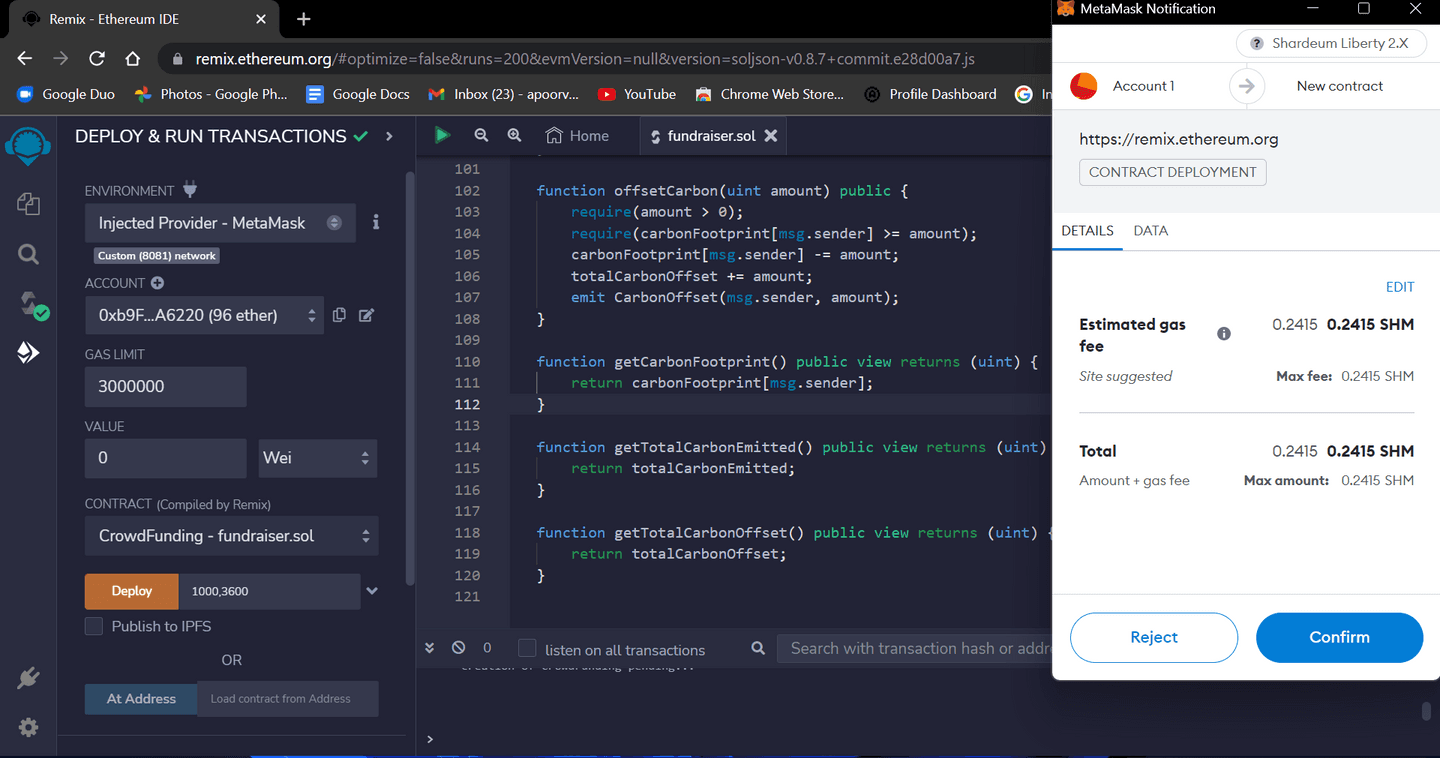Screen dimensions: 1440x758
Task: Select the Deploy & Run sidebar icon
Action: (x=28, y=352)
